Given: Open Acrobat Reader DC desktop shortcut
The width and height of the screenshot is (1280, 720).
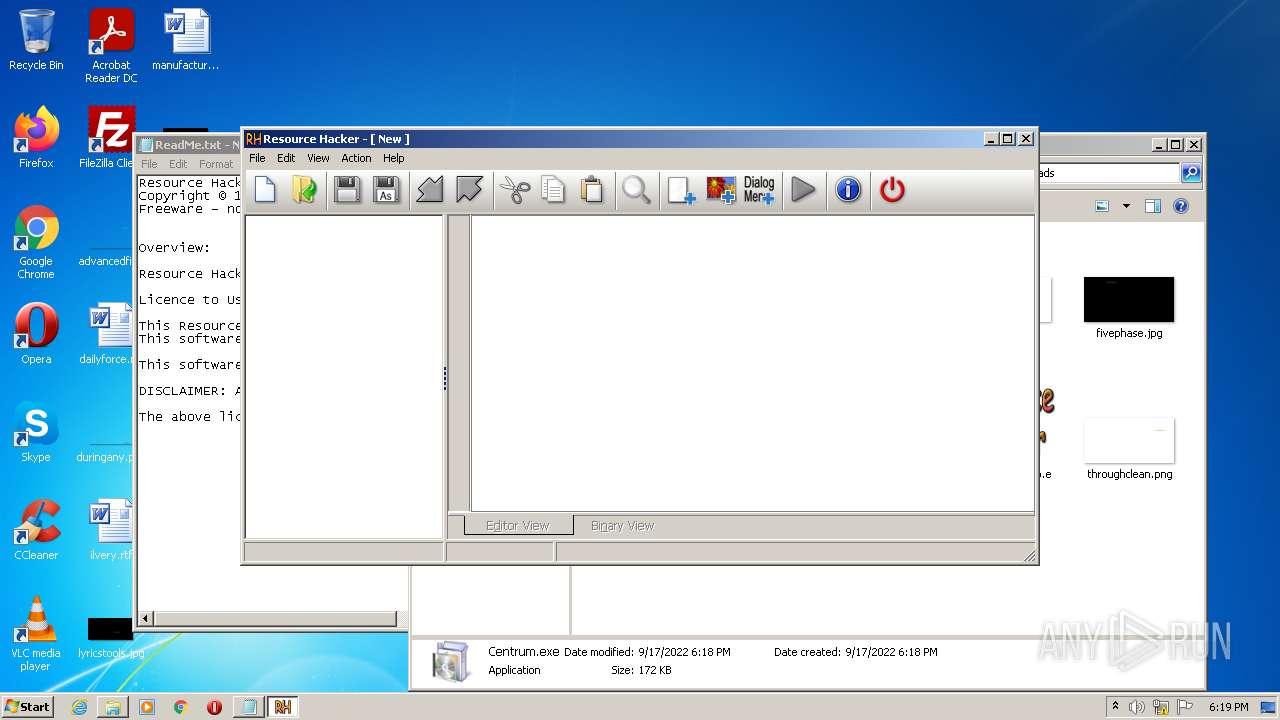Looking at the screenshot, I should [x=111, y=46].
